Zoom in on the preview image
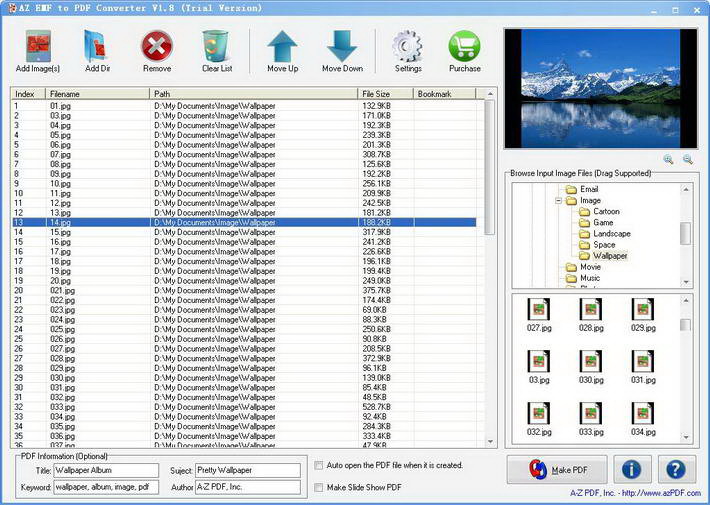Screen dimensions: 710x505 668,159
